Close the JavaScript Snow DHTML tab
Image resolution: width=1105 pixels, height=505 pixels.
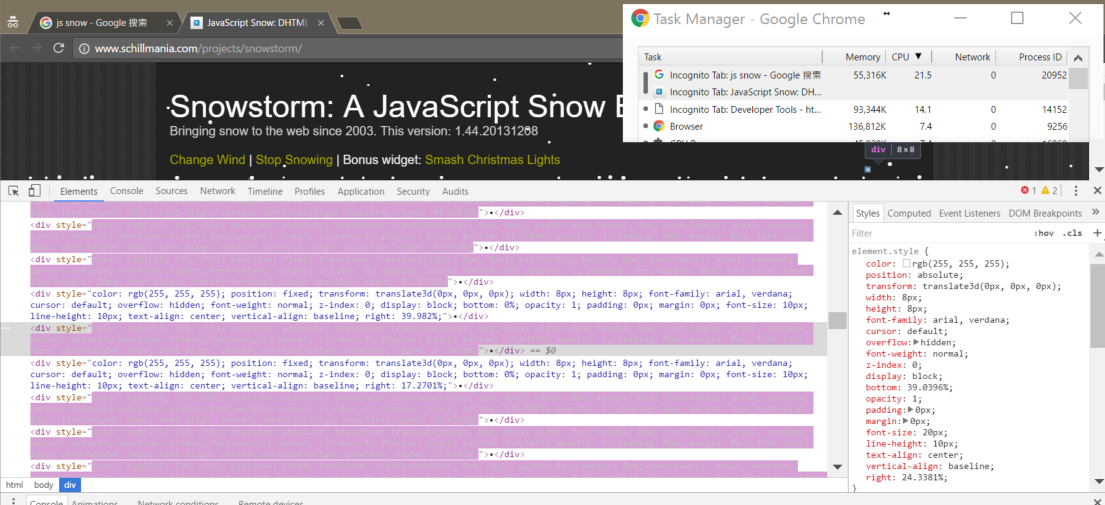coord(321,23)
